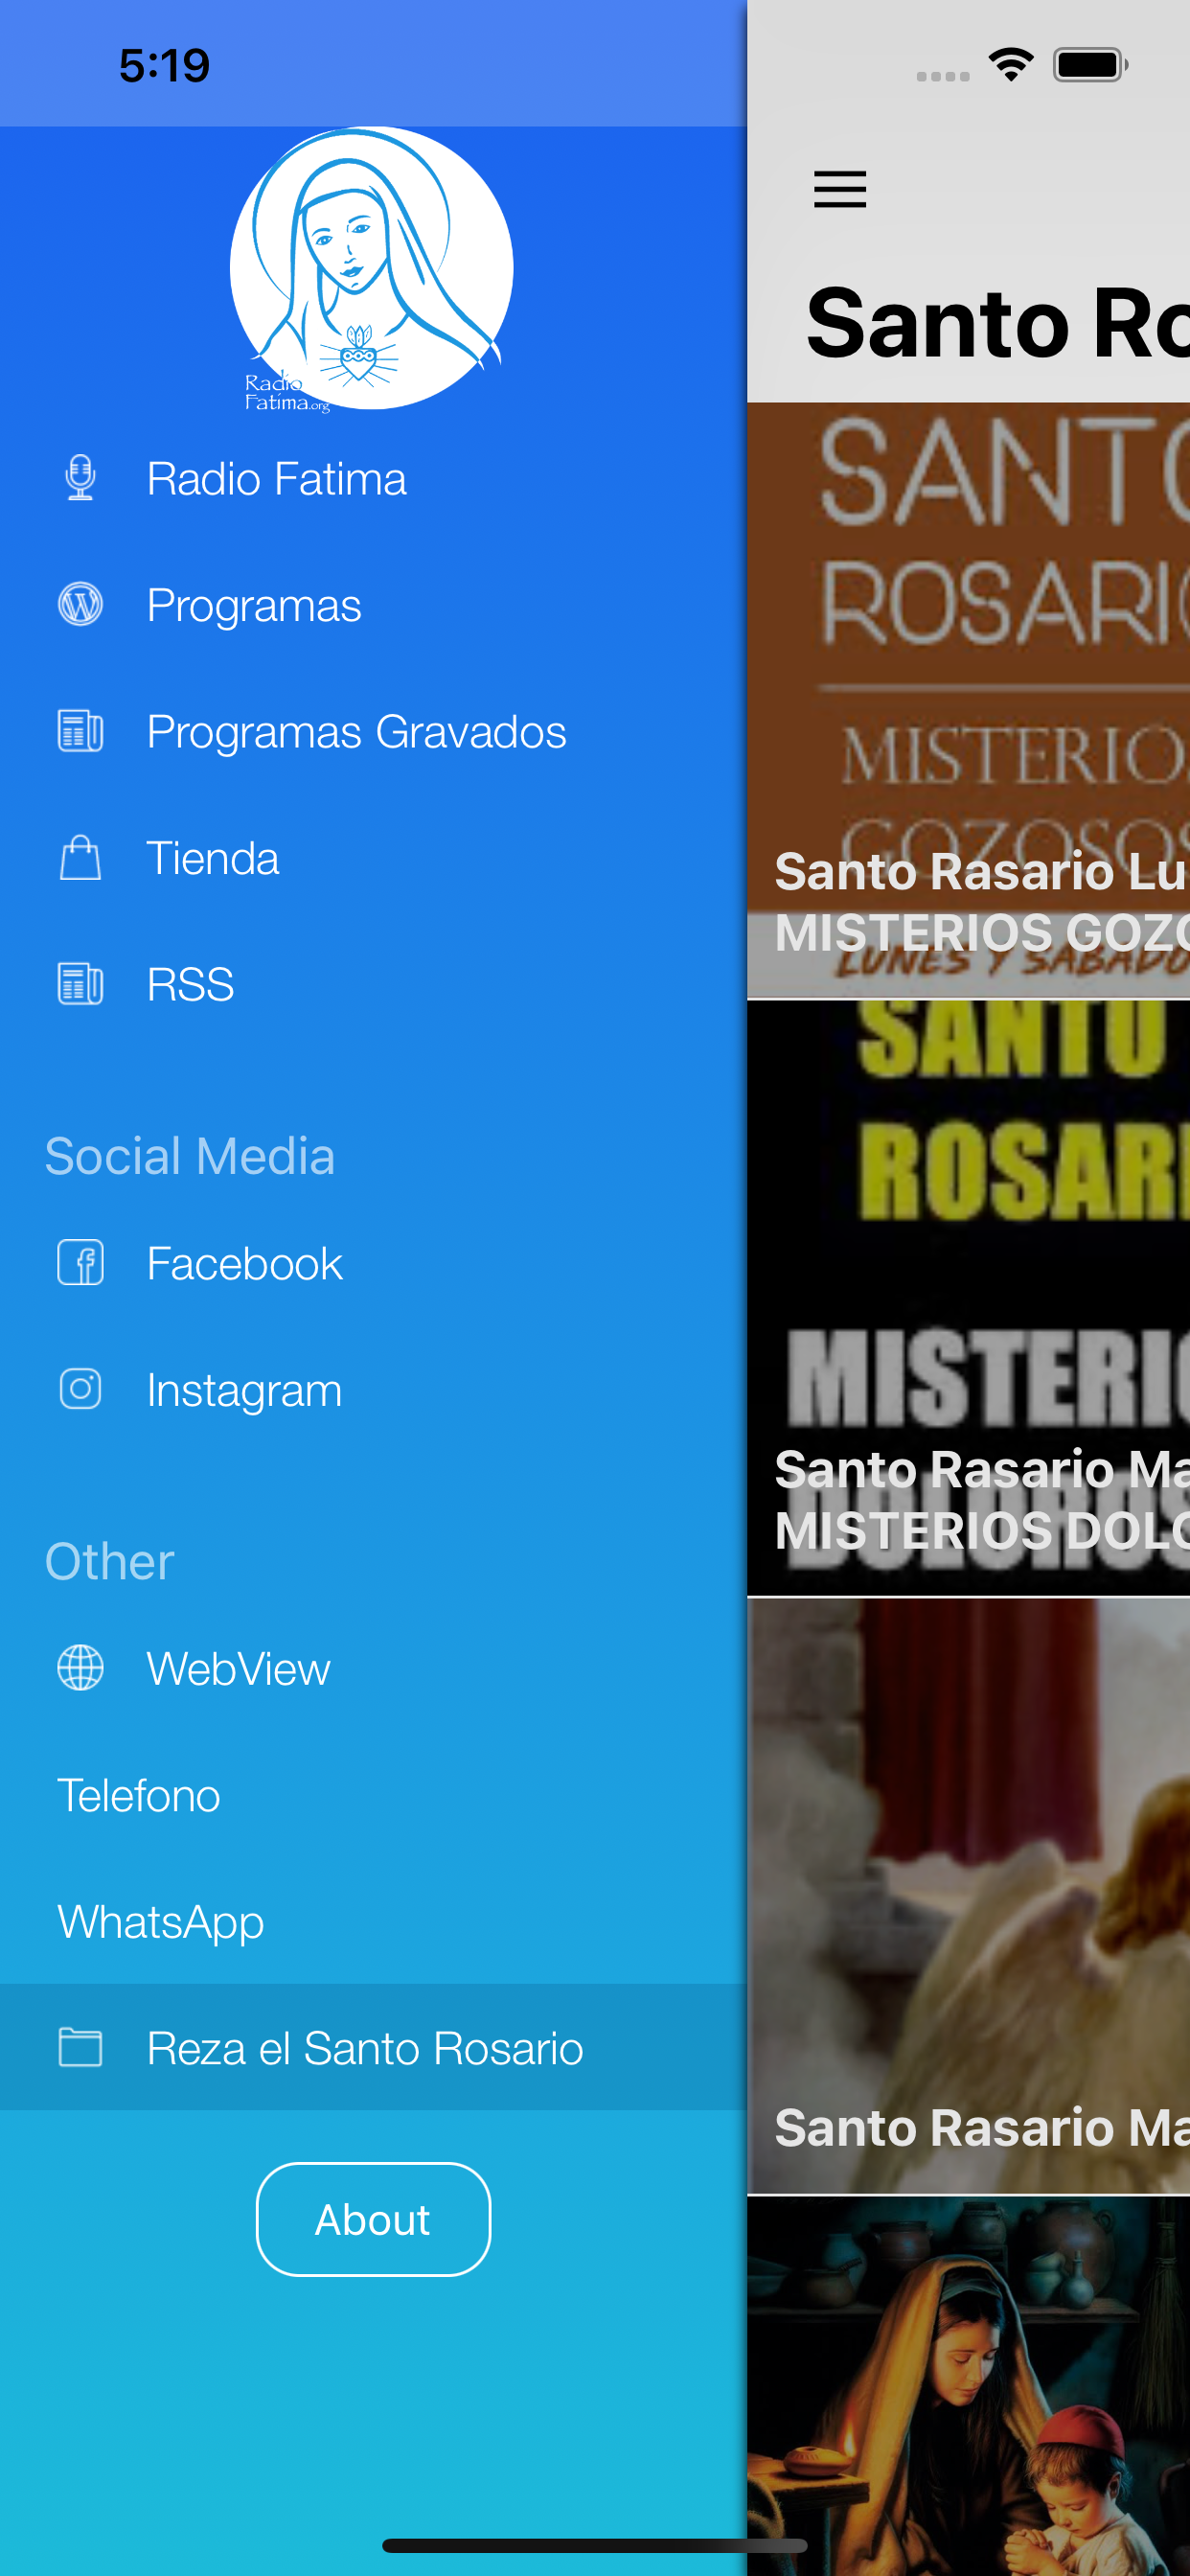
Task: Open Facebook from Social Media
Action: pos(373,1263)
